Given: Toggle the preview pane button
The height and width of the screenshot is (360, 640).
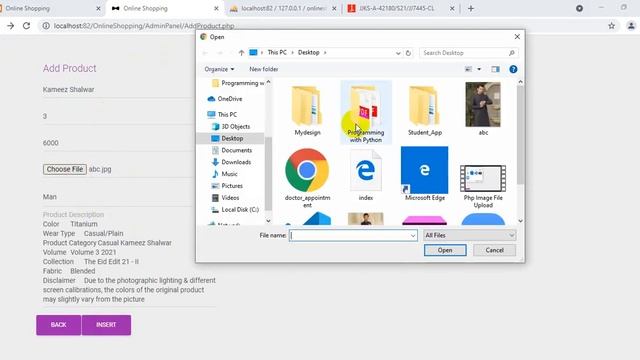Looking at the screenshot, I should [495, 69].
